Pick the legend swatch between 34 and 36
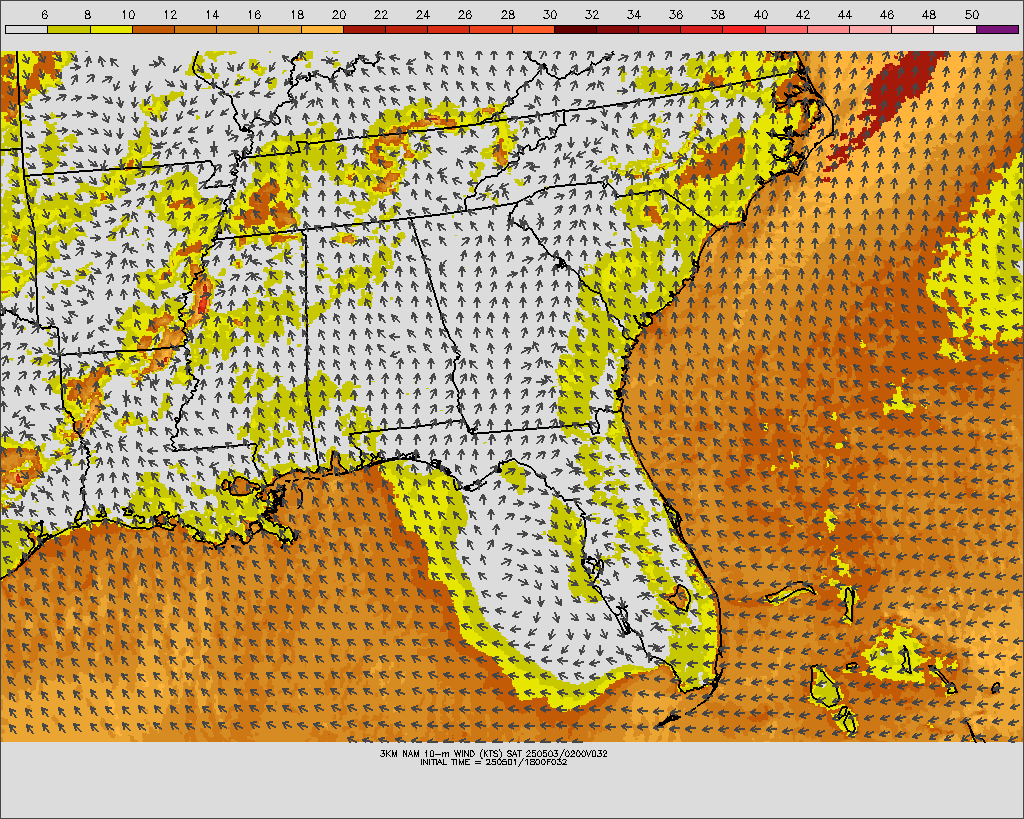 [x=660, y=29]
